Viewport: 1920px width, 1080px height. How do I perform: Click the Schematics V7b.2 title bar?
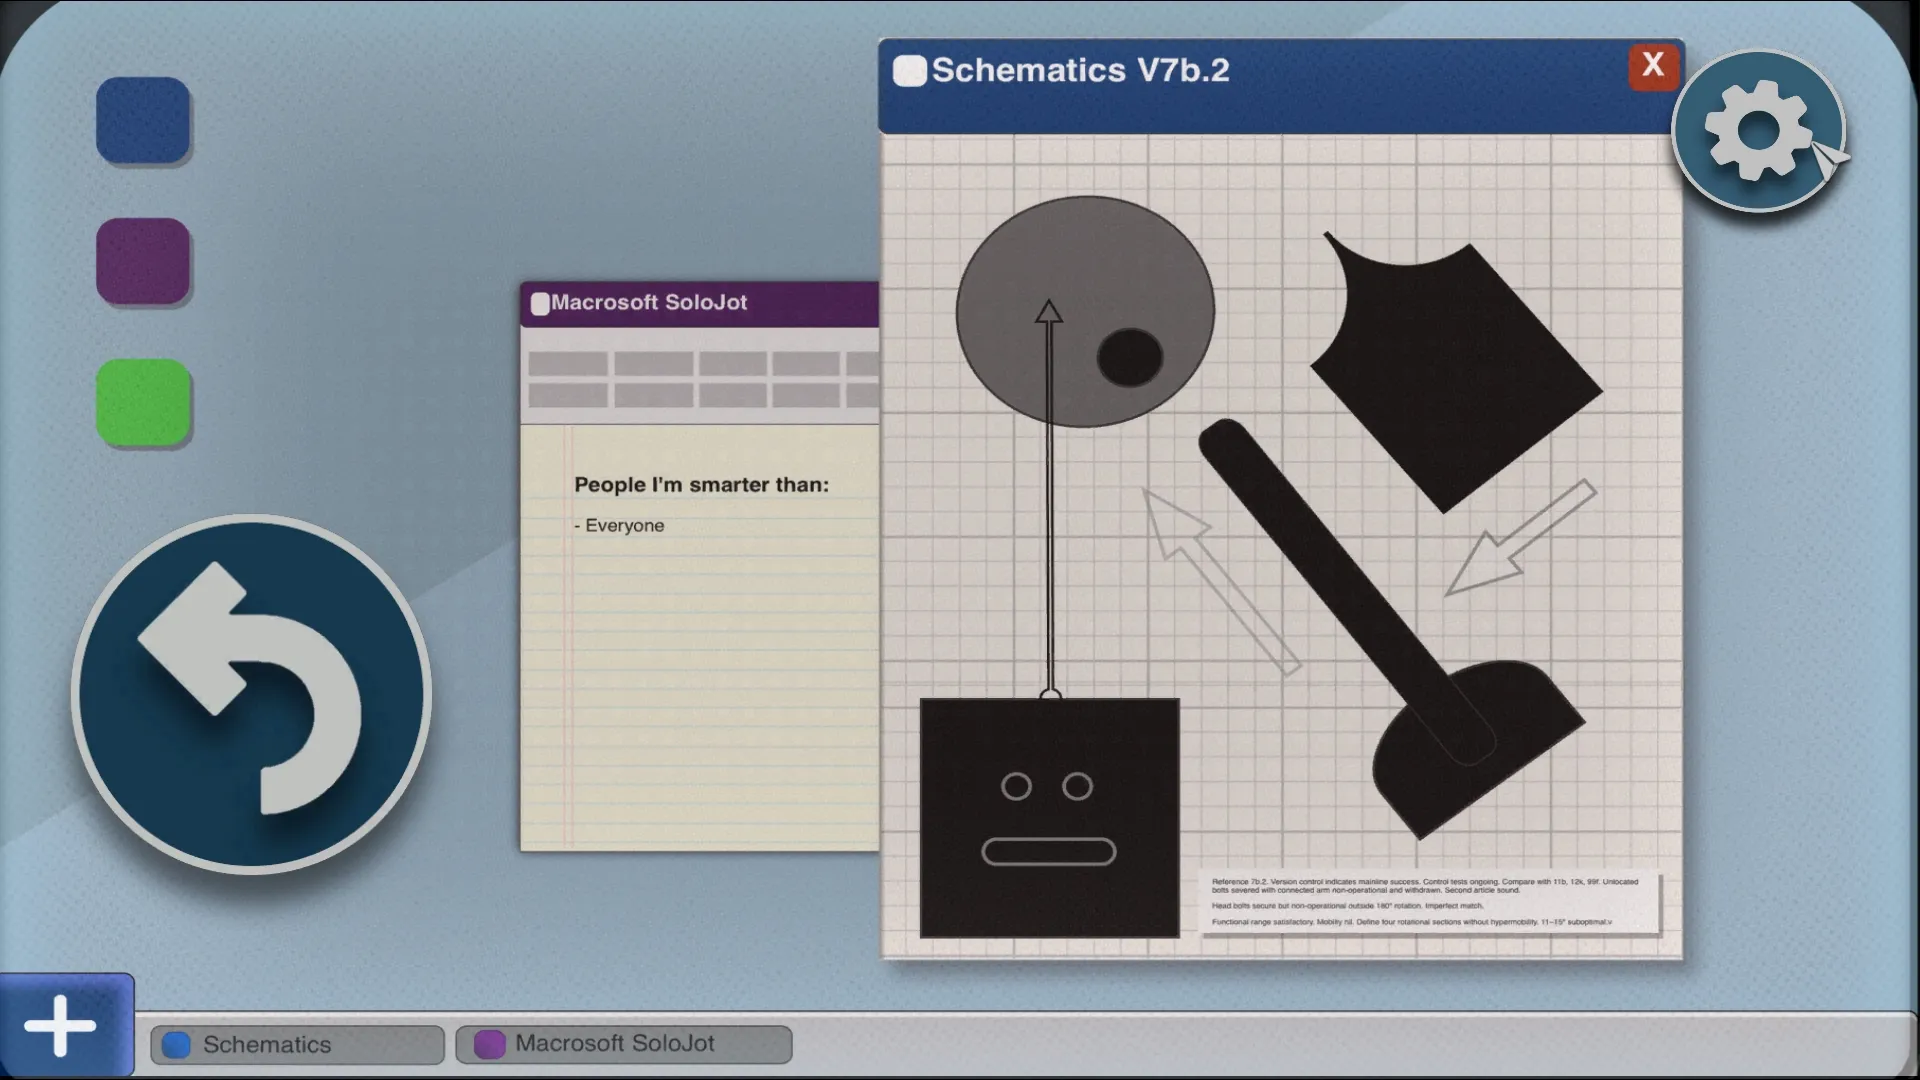click(x=1280, y=86)
